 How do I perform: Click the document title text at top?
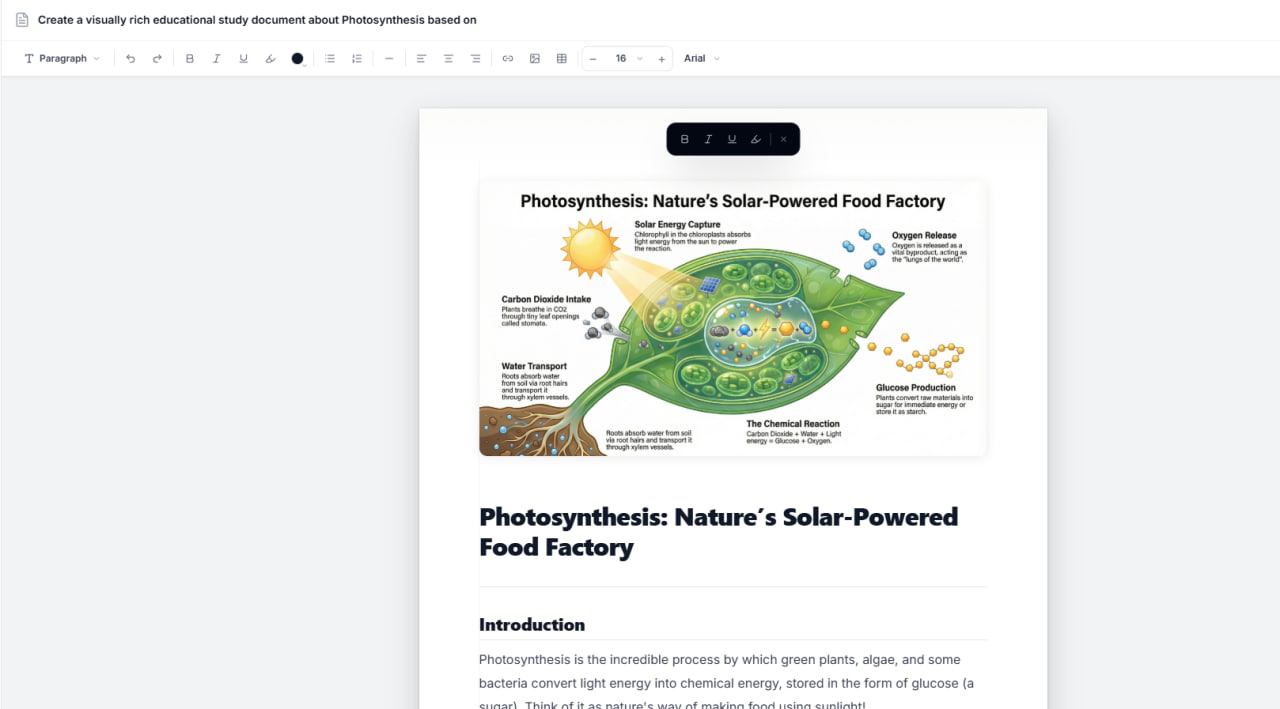click(x=257, y=20)
